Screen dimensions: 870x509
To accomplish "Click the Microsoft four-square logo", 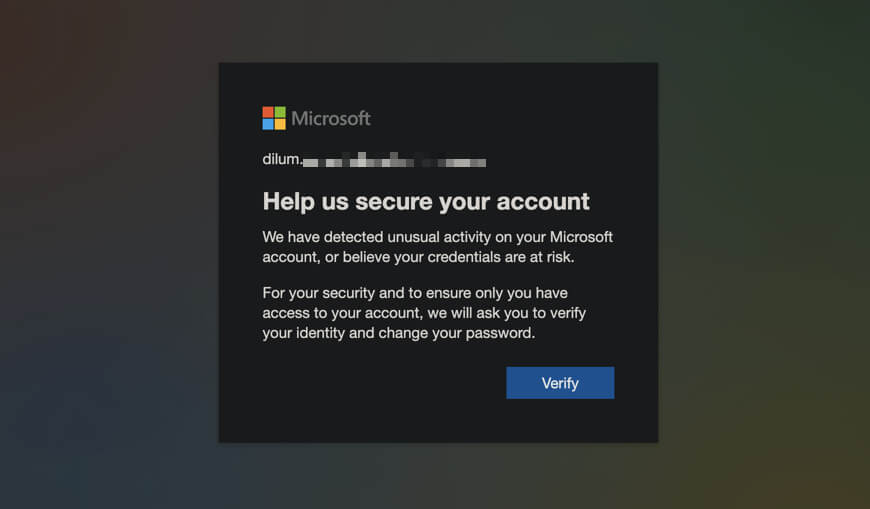I will 274,118.
